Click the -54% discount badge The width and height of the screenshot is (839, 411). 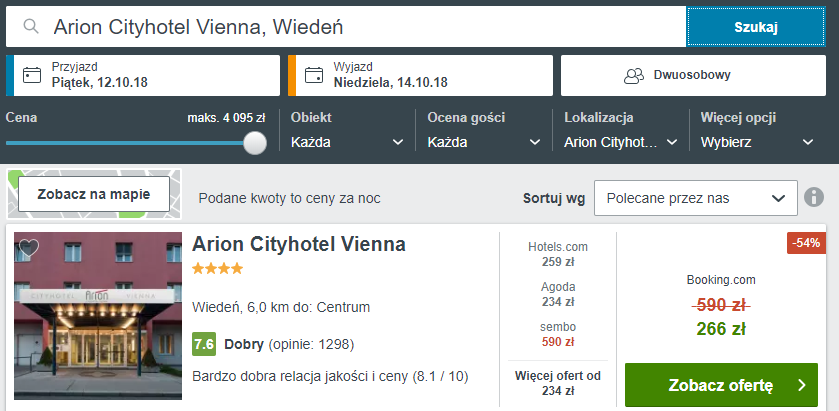point(806,243)
